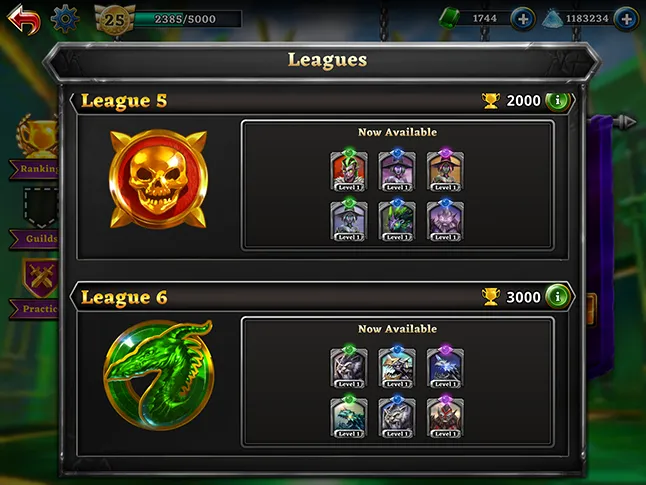This screenshot has height=485, width=646.
Task: Click the green dragon League 6 emblem
Action: point(159,375)
